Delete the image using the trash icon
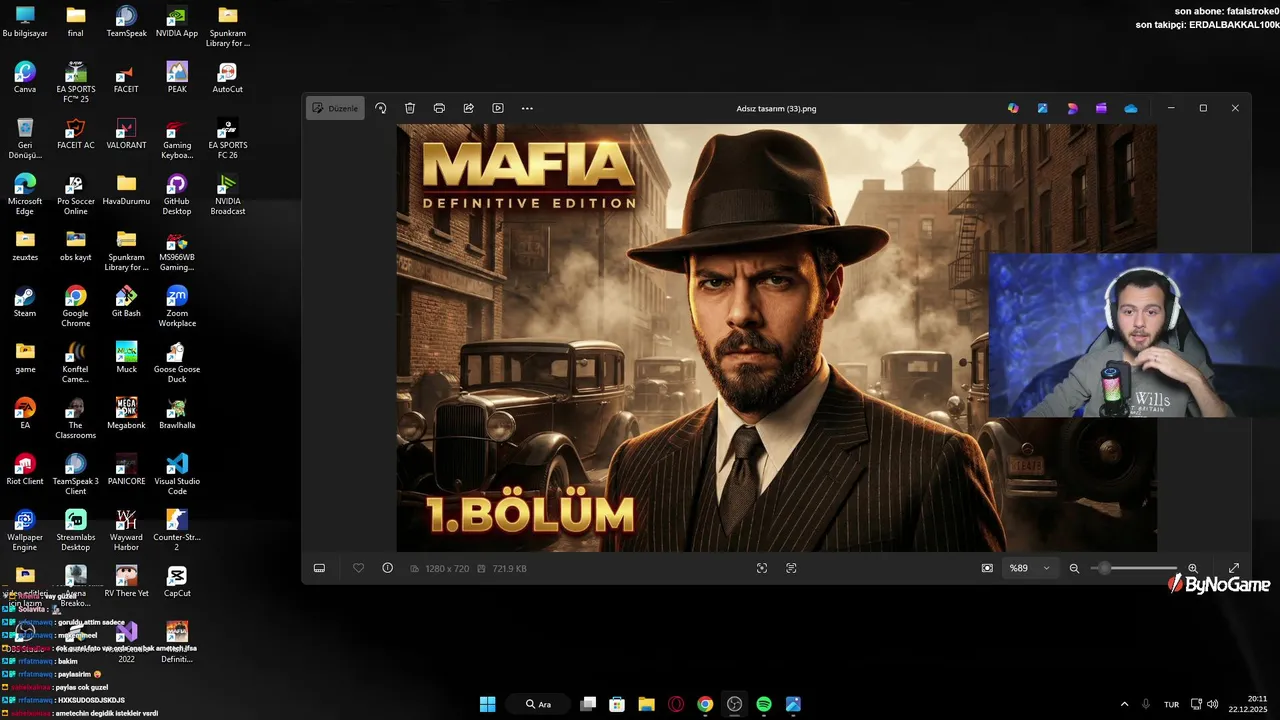Image resolution: width=1280 pixels, height=720 pixels. click(x=410, y=108)
